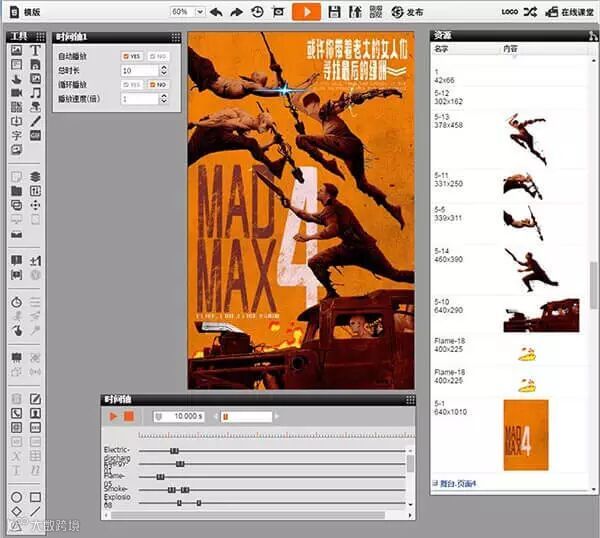Open the 工具 tools panel grip menu
This screenshot has height=538, width=600.
click(40, 37)
